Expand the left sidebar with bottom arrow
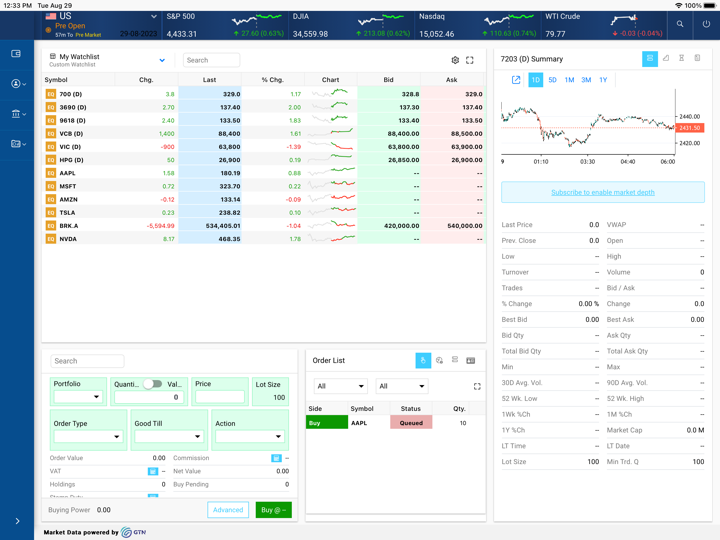Image resolution: width=720 pixels, height=540 pixels. (x=17, y=521)
